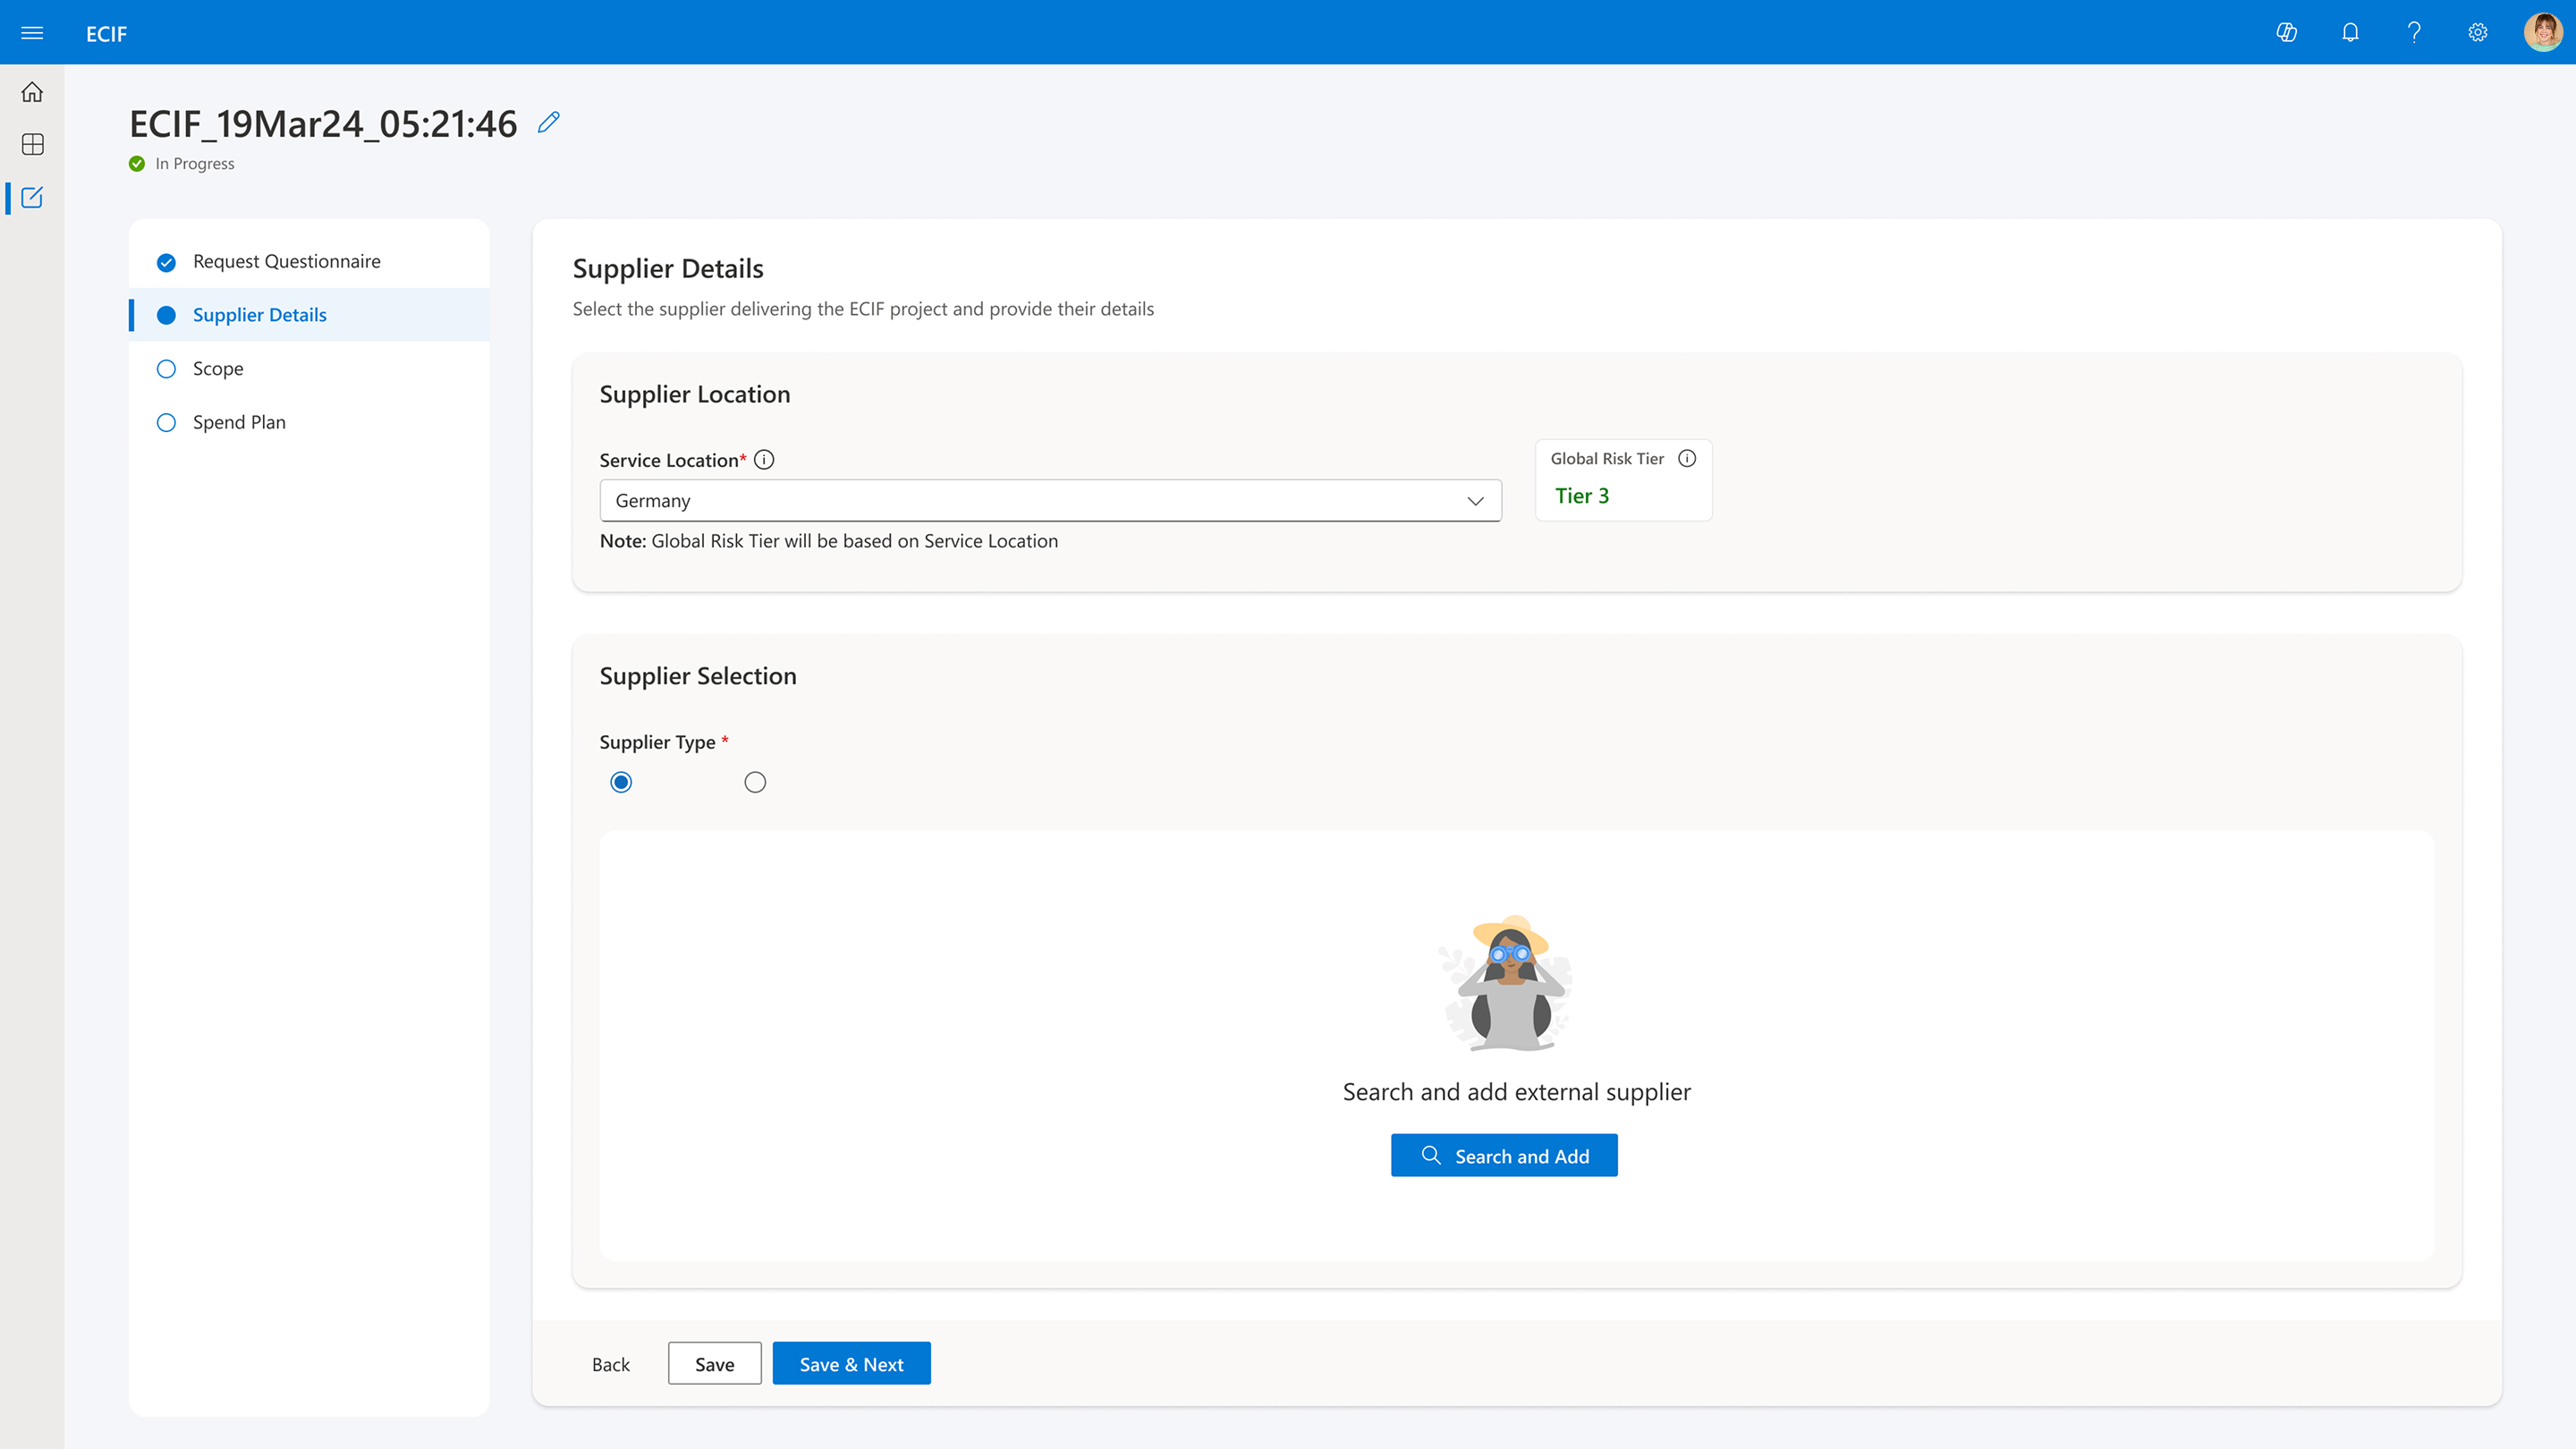Go to Request Questionnaire step
The width and height of the screenshot is (2576, 1449).
click(x=286, y=262)
